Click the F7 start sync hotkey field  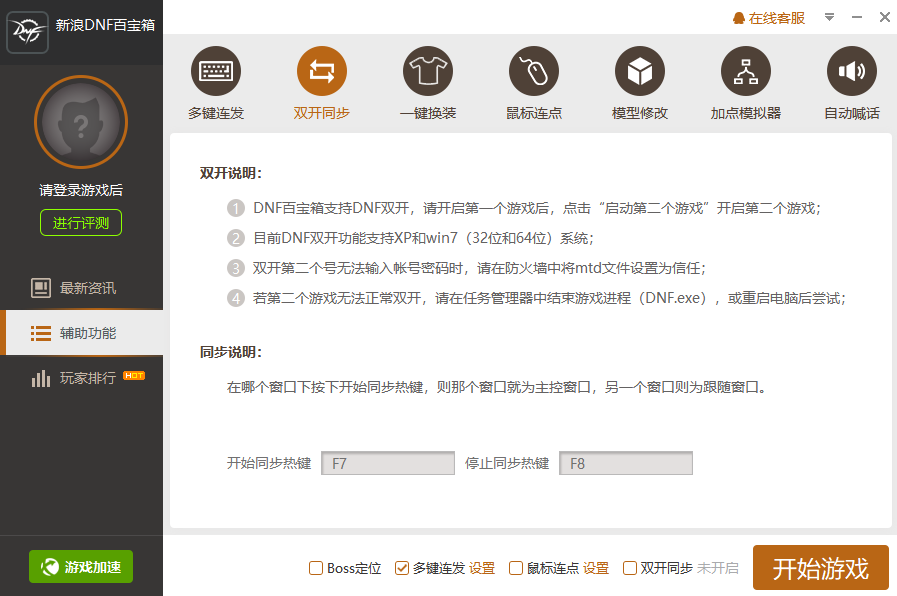(388, 462)
